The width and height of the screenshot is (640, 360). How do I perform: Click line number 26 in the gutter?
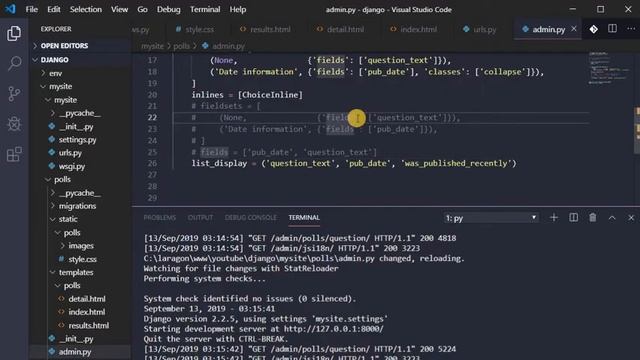(152, 163)
